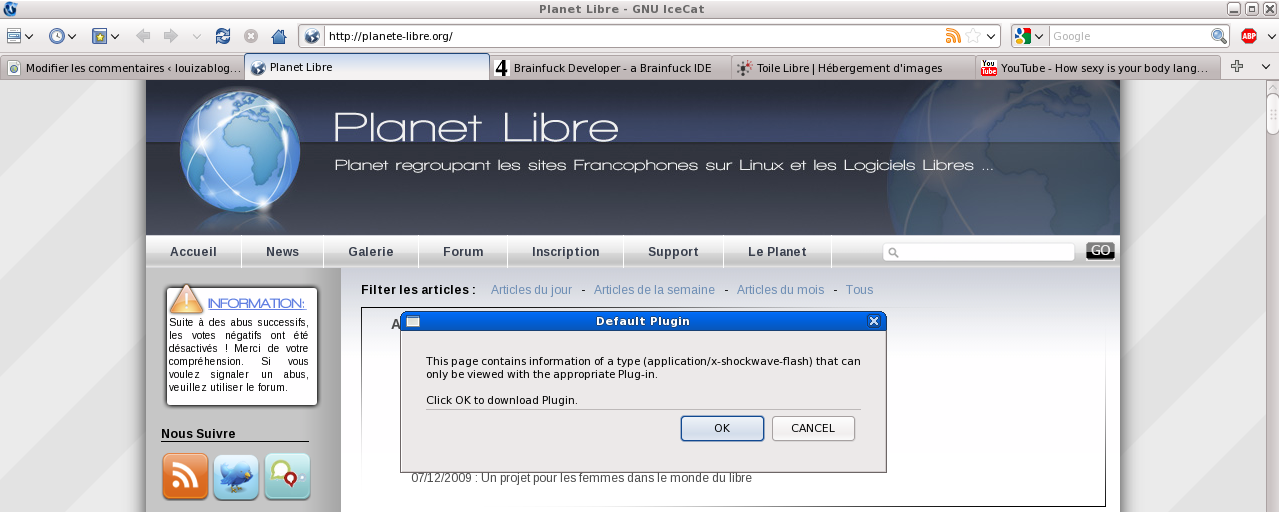Viewport: 1279px width, 512px height.
Task: Click the Planet Libre globe logo
Action: tap(239, 152)
